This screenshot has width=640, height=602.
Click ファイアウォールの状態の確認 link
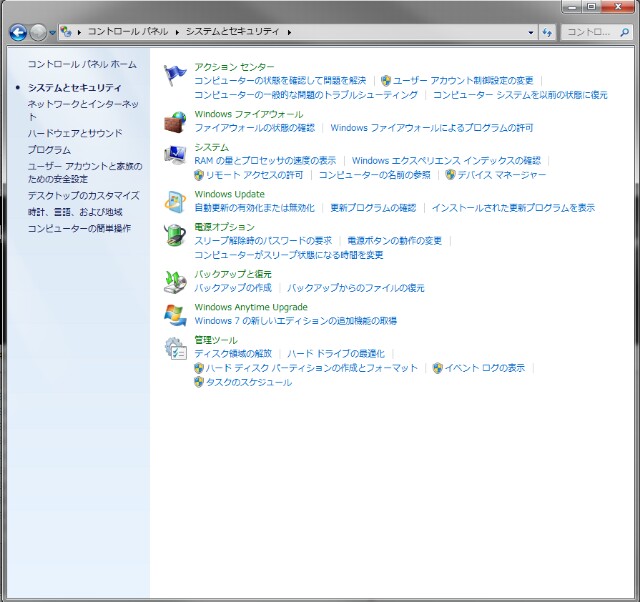(255, 128)
